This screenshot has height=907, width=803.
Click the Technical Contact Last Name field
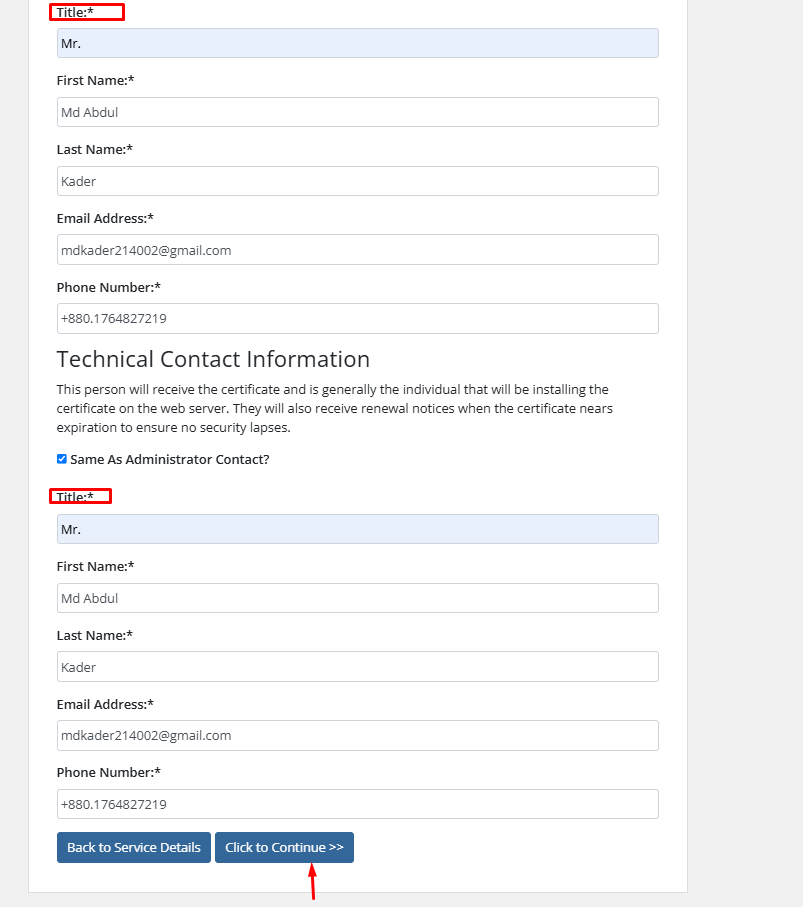(357, 667)
